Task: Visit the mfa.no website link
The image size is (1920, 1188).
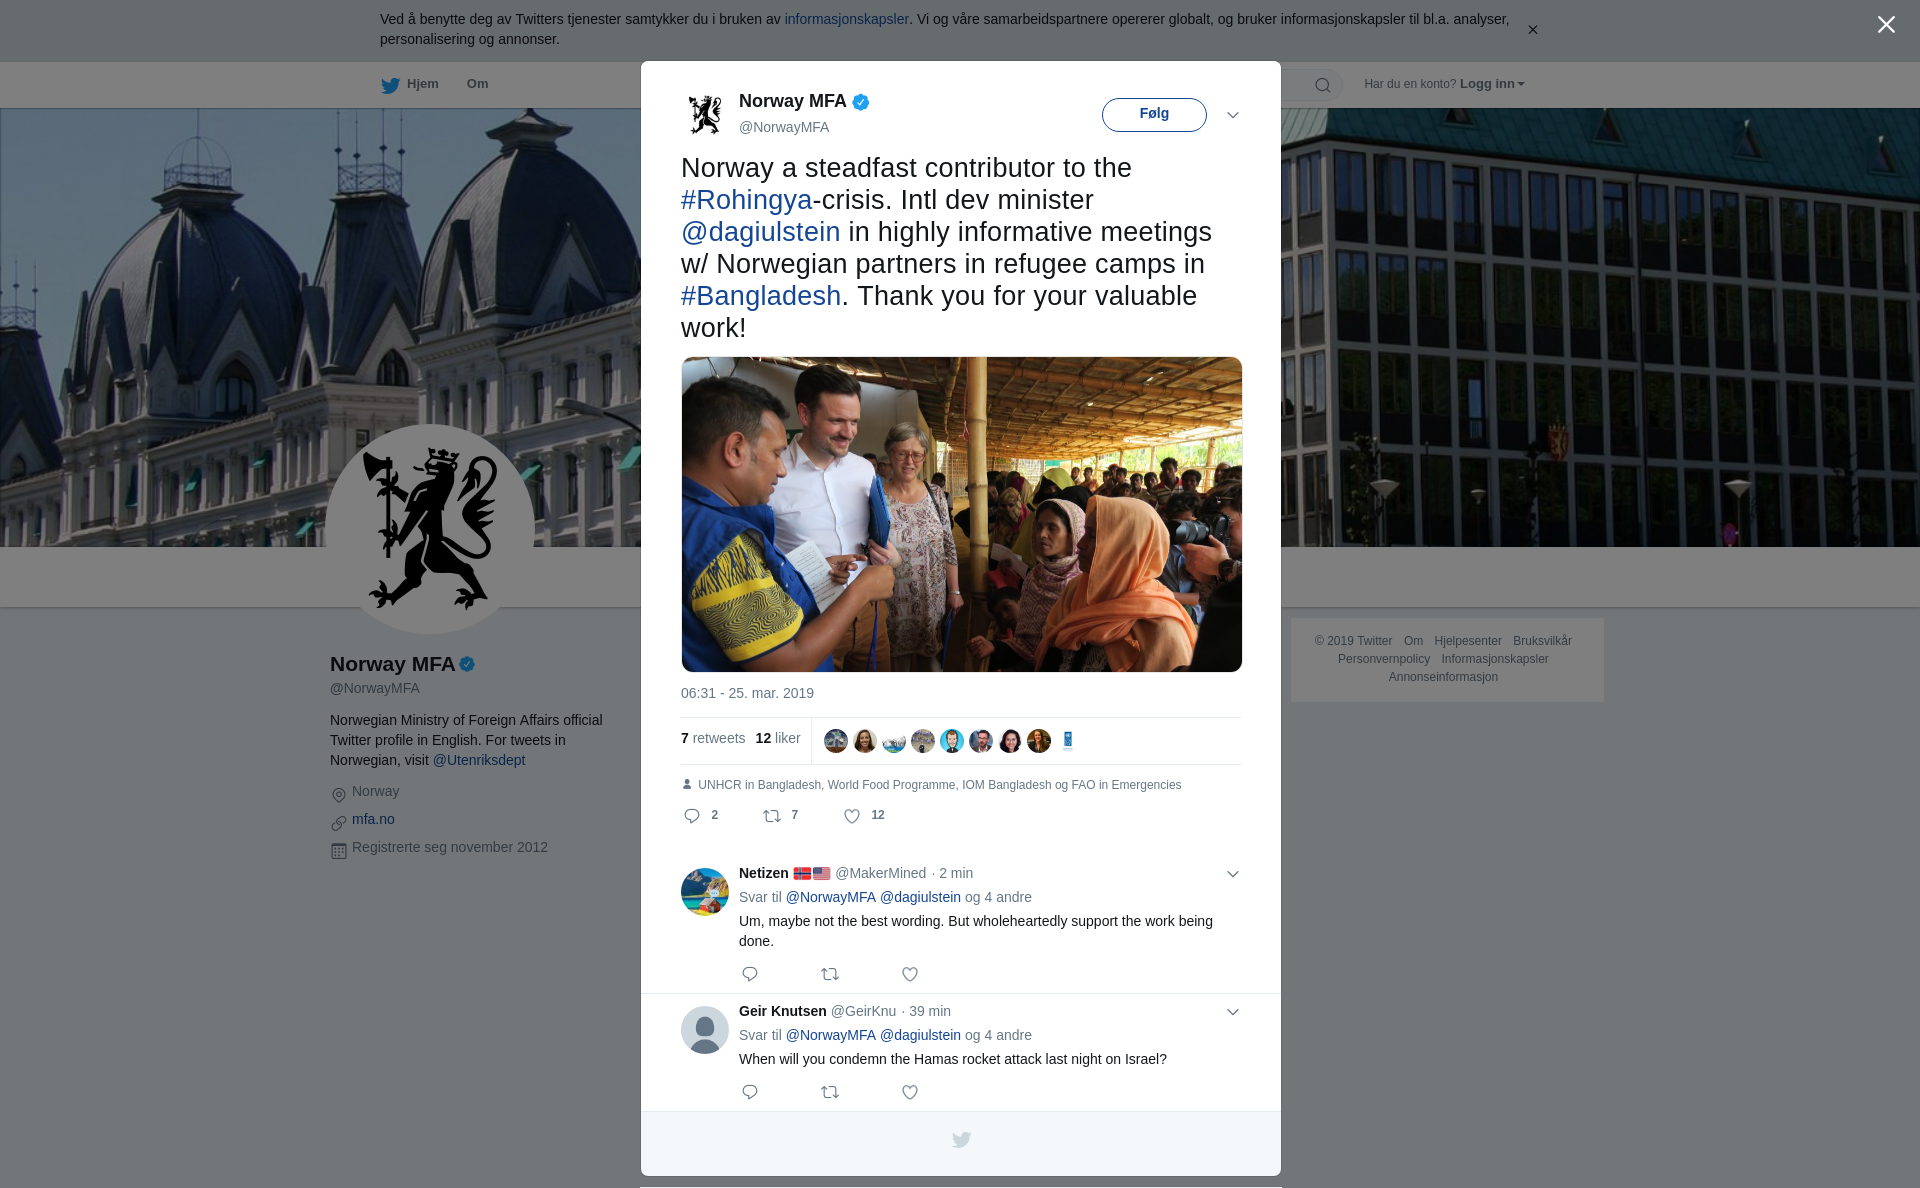Action: [373, 819]
